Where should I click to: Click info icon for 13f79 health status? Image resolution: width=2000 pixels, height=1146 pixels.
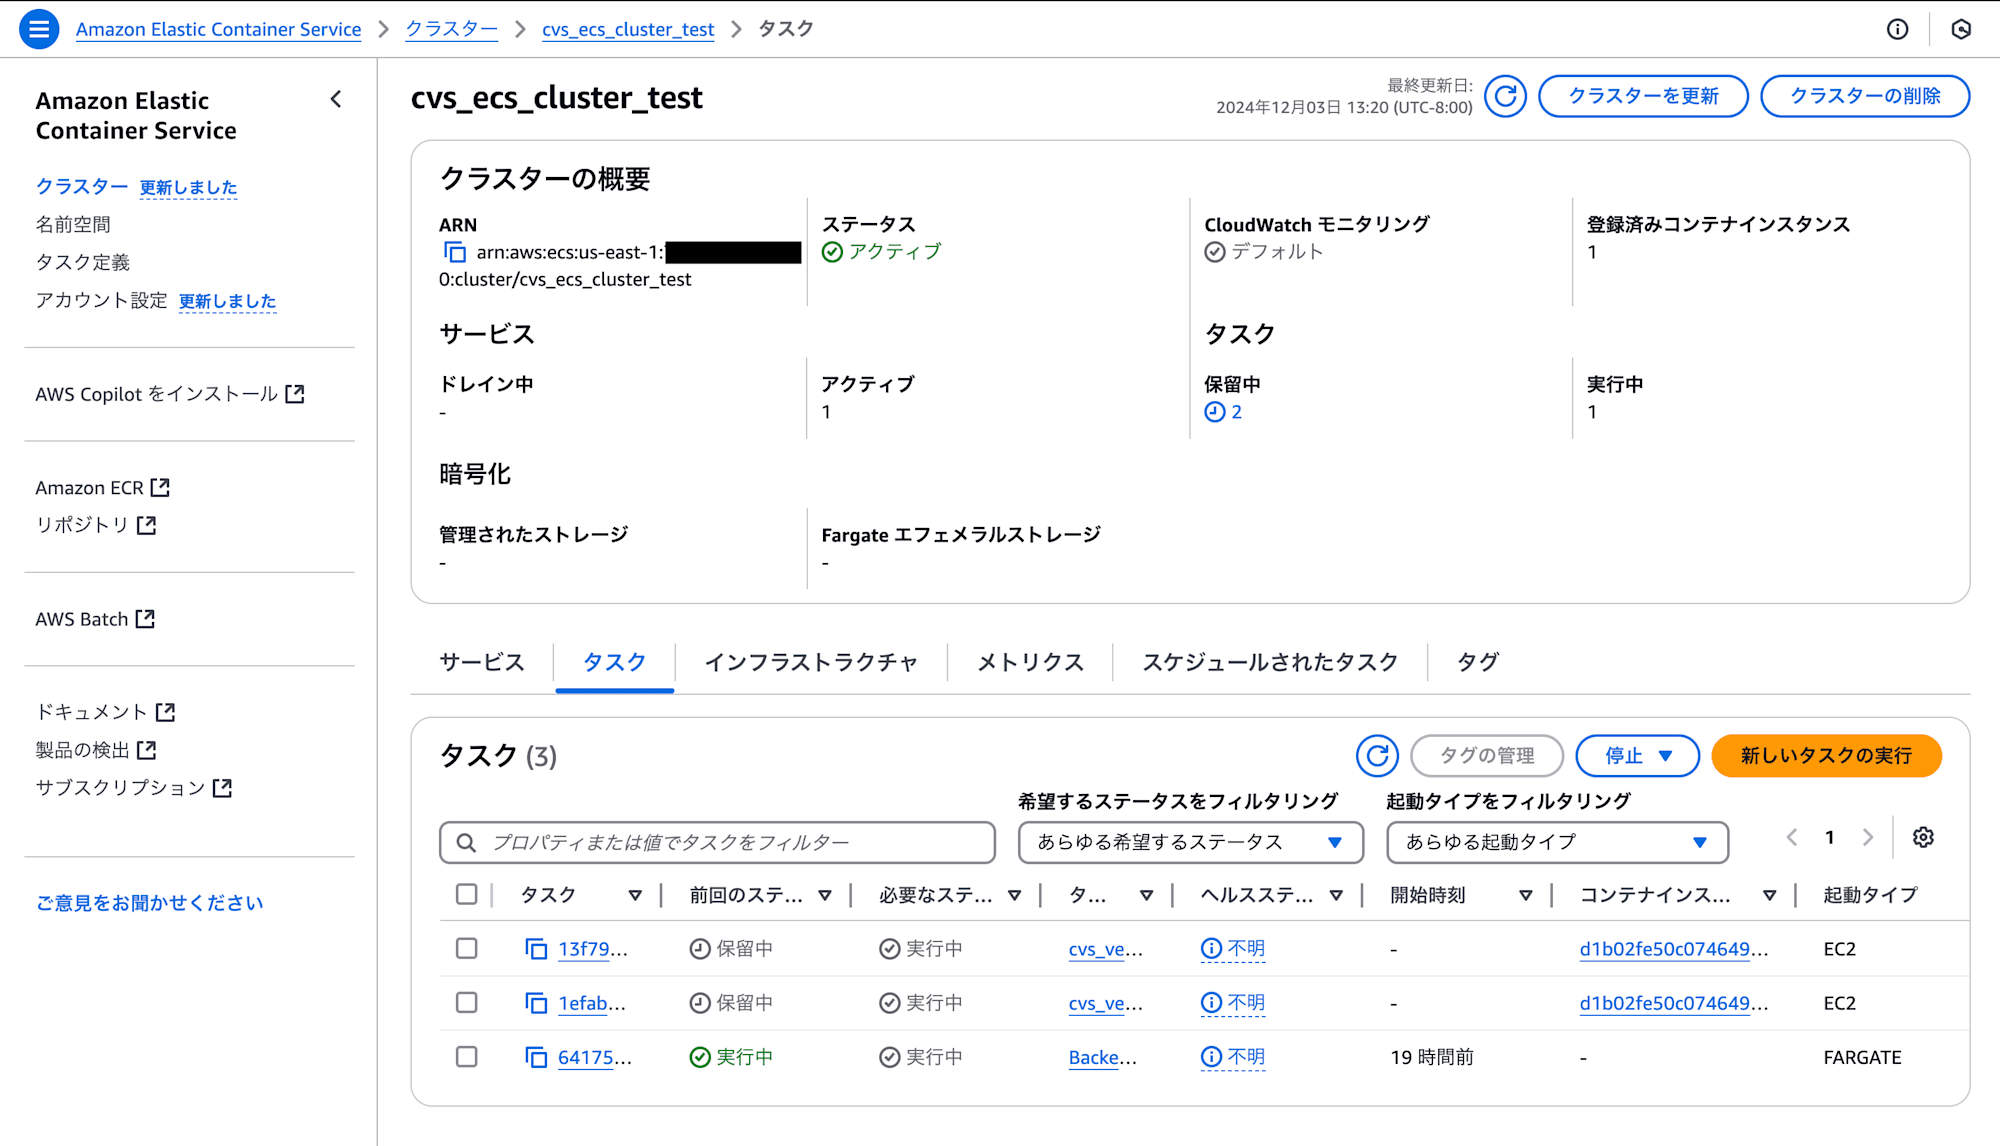1211,949
